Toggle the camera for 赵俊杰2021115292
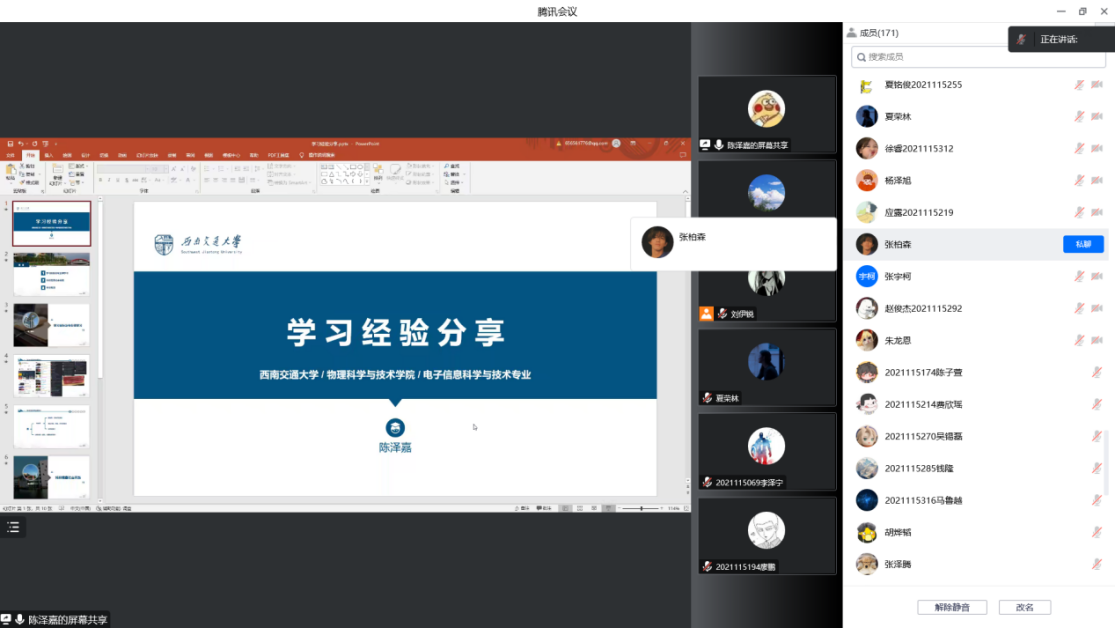 (x=1097, y=309)
